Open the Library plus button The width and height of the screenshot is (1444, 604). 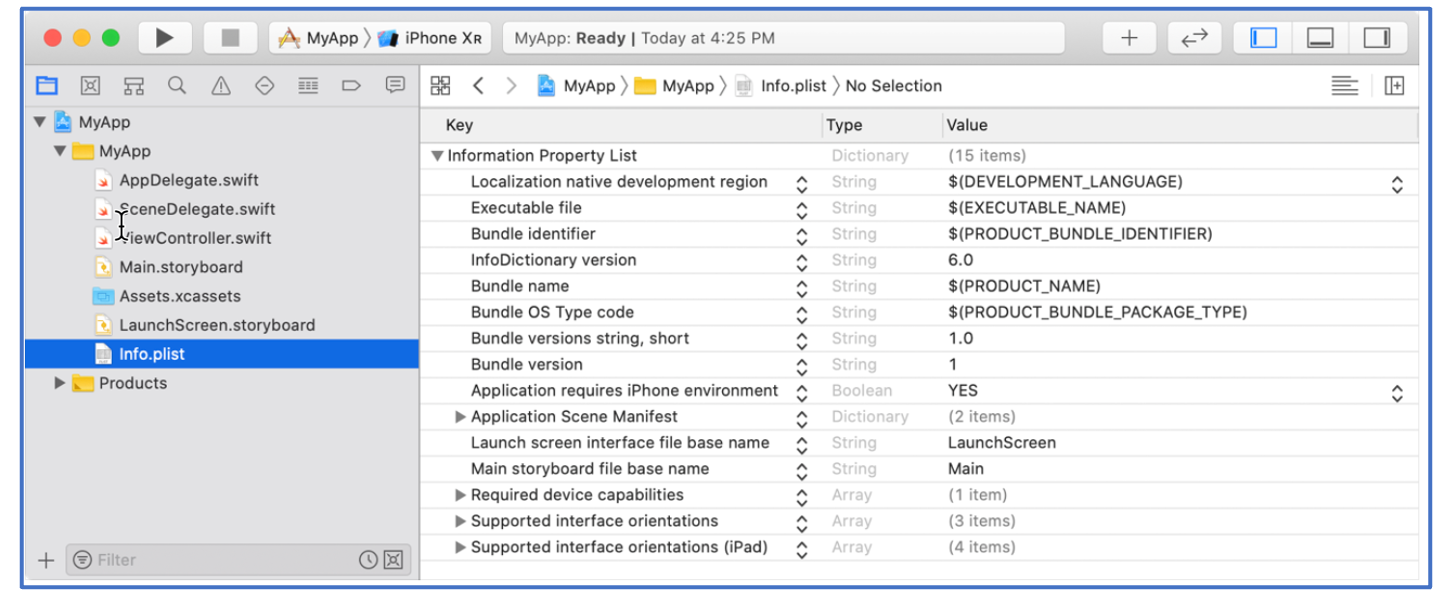click(1129, 38)
